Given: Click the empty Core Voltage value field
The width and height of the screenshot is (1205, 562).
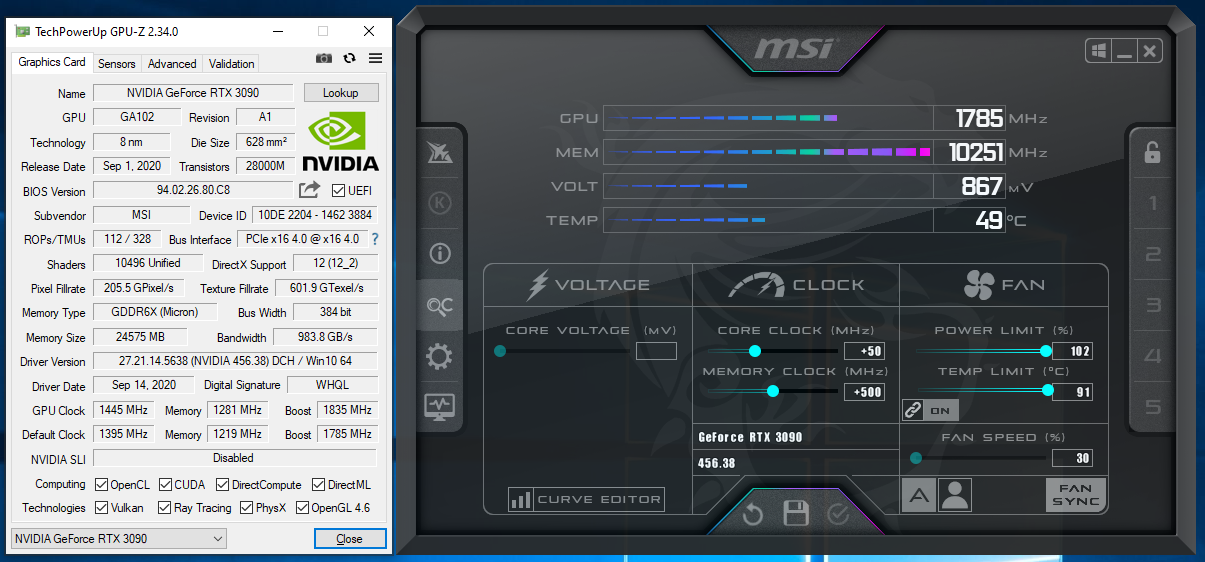Looking at the screenshot, I should click(x=656, y=351).
